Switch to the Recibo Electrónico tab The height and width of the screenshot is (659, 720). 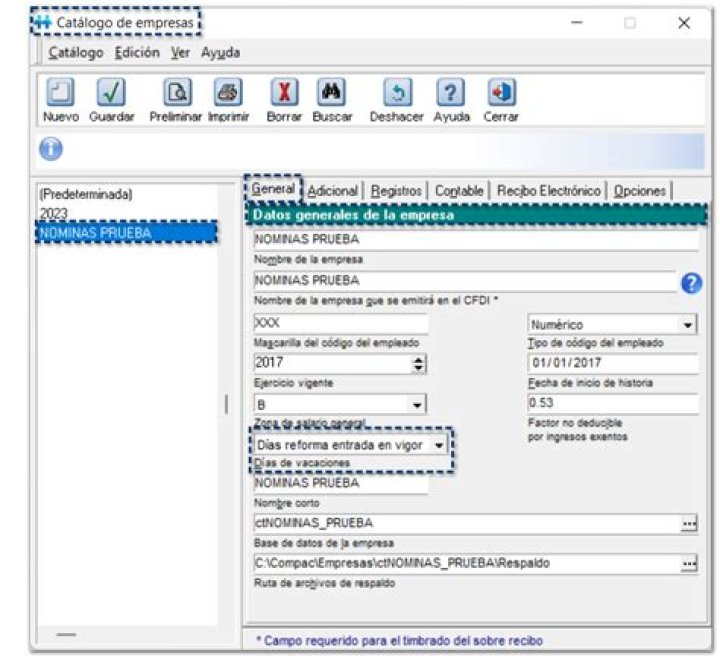tap(549, 190)
